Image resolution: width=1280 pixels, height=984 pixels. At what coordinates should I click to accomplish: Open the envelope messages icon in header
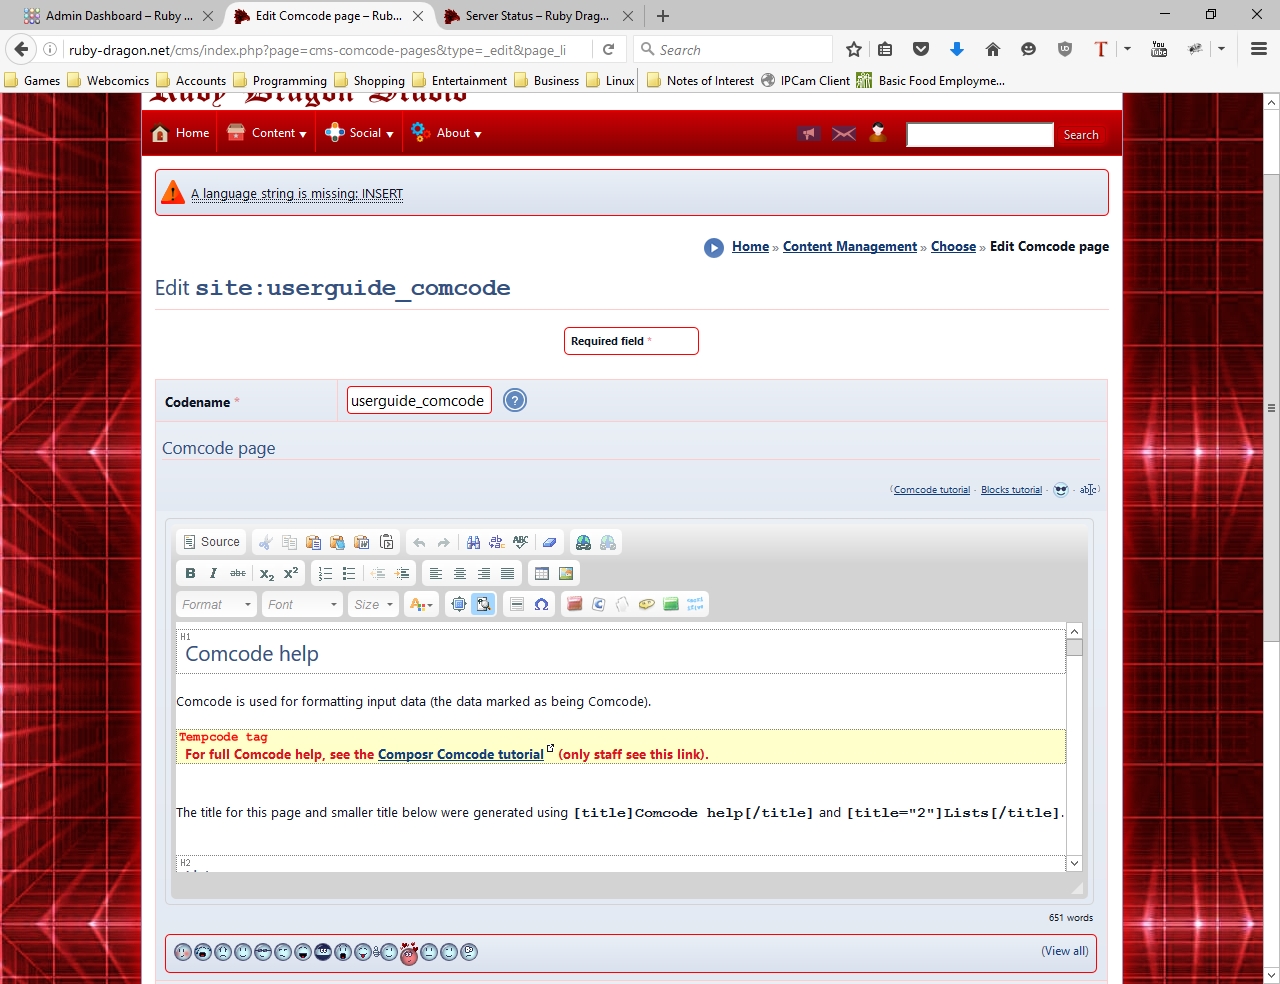(x=844, y=134)
